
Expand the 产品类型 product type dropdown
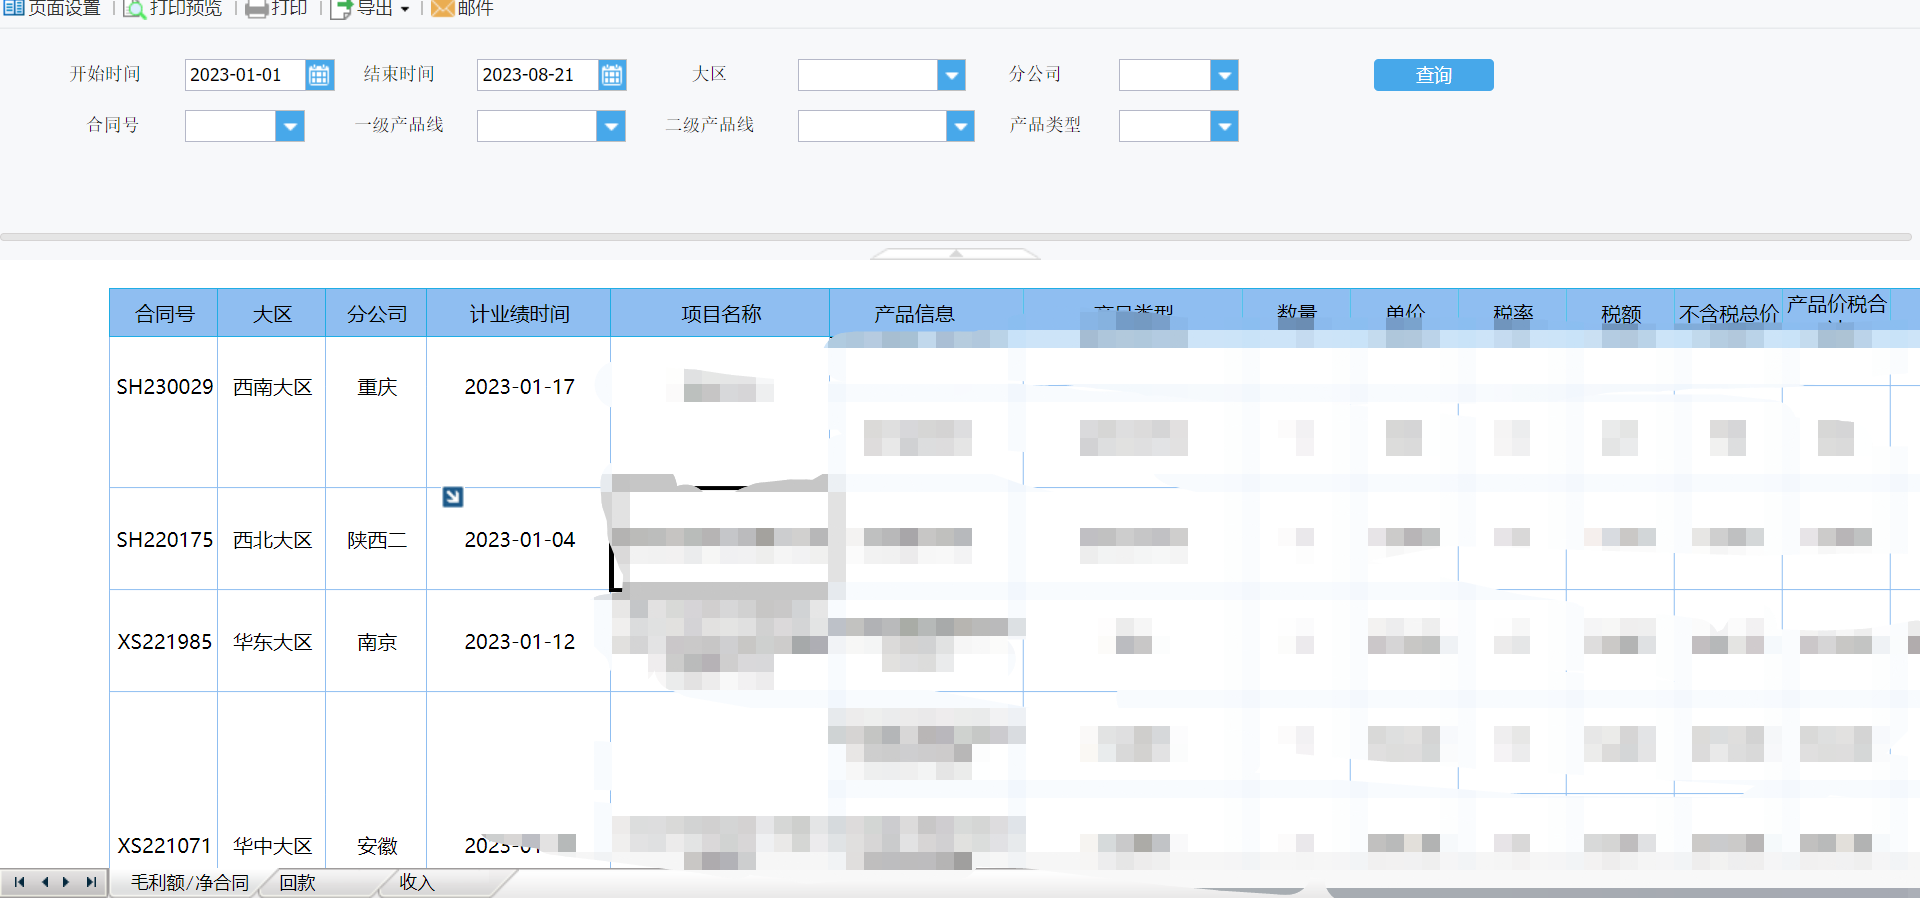click(x=1224, y=126)
